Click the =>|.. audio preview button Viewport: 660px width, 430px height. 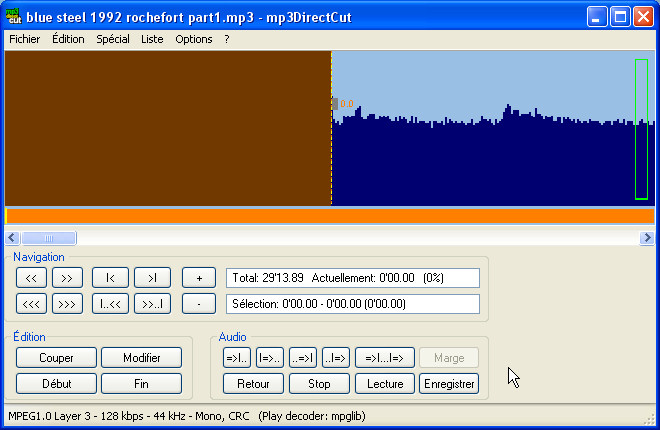pyautogui.click(x=237, y=358)
